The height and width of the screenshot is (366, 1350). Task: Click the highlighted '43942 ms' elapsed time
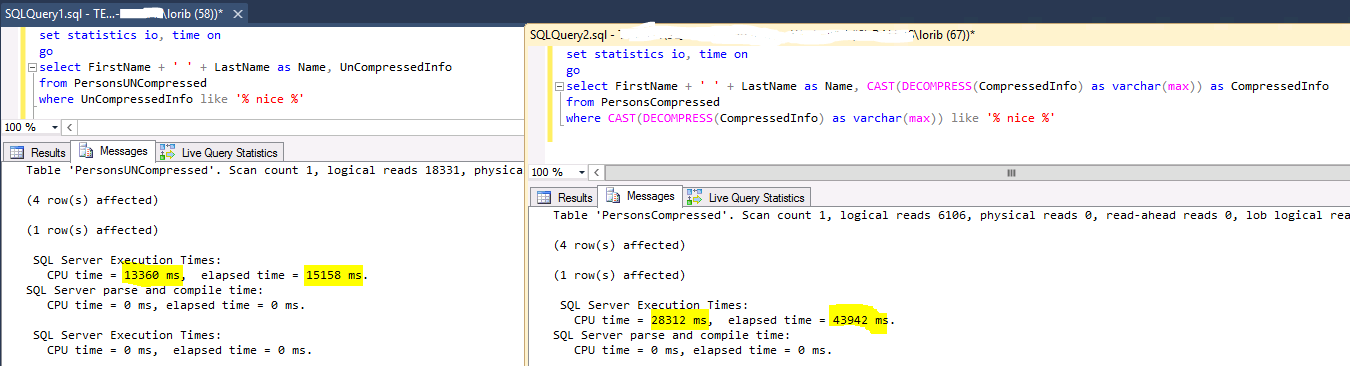(860, 320)
